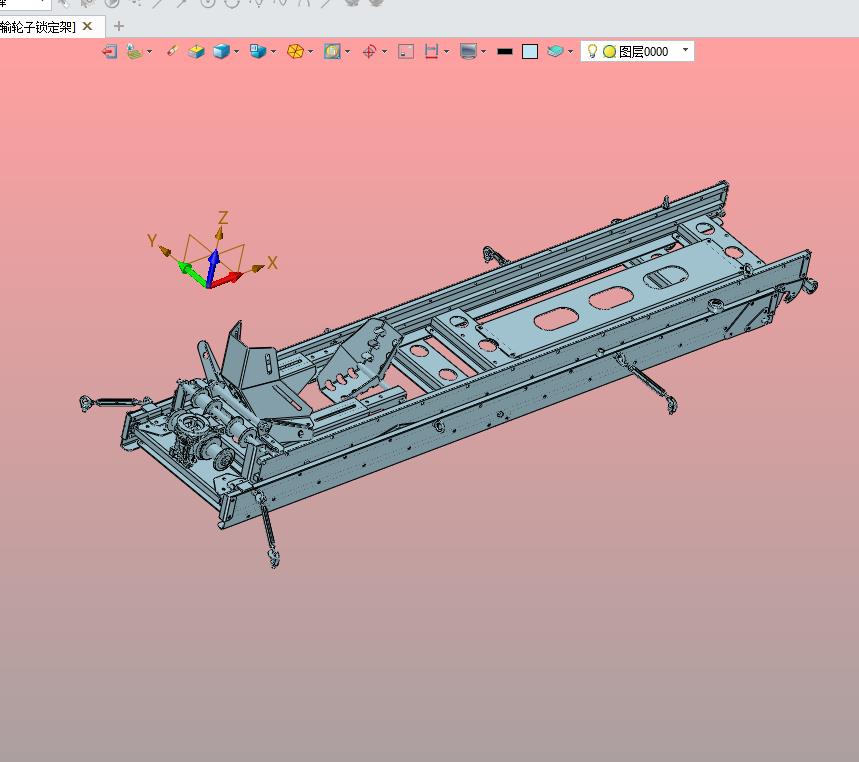Select the red dimension measure icon
The width and height of the screenshot is (859, 762).
click(432, 51)
